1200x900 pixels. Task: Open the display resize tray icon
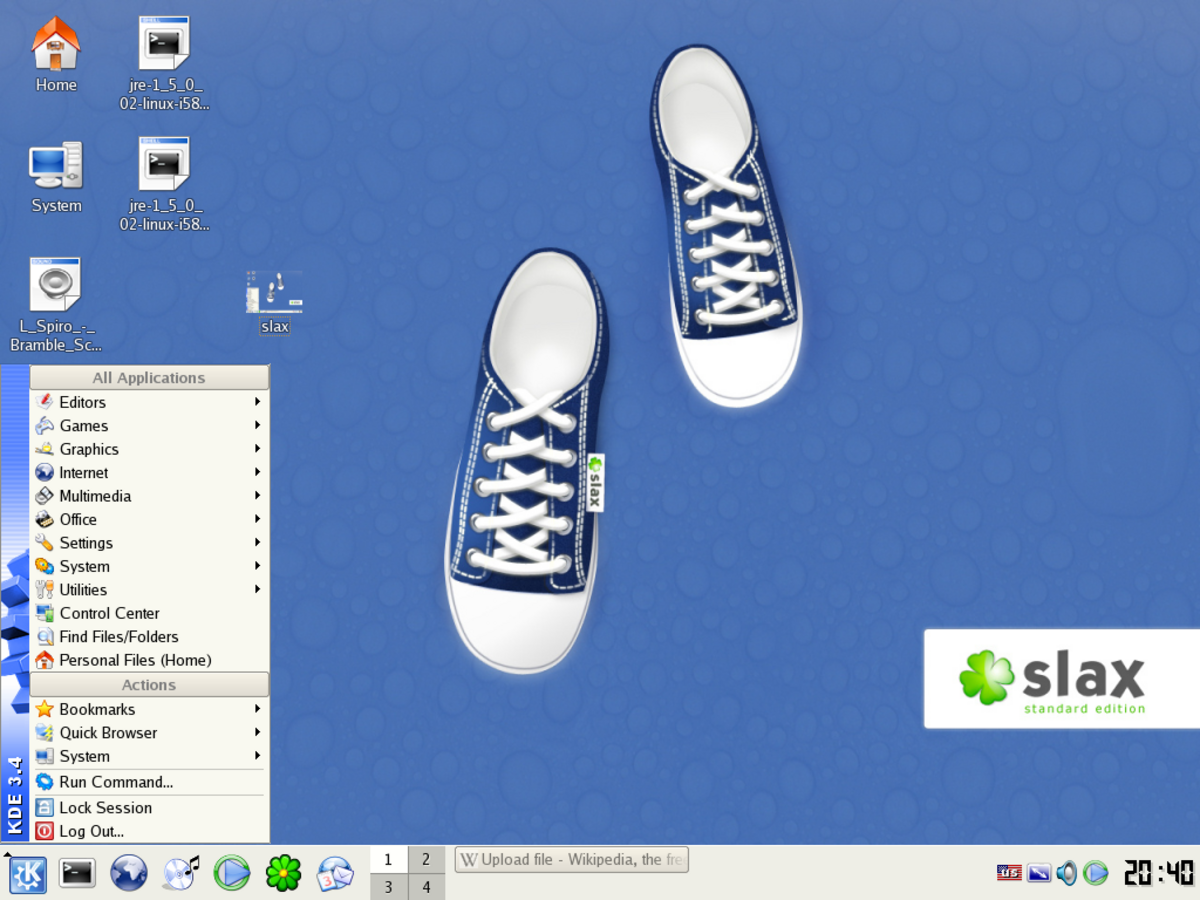(x=1039, y=873)
